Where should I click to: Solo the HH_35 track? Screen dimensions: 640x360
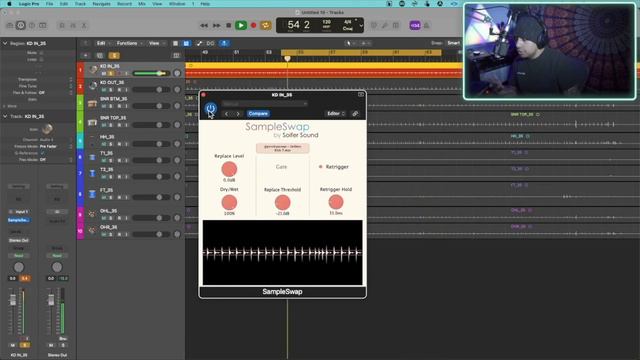click(111, 144)
